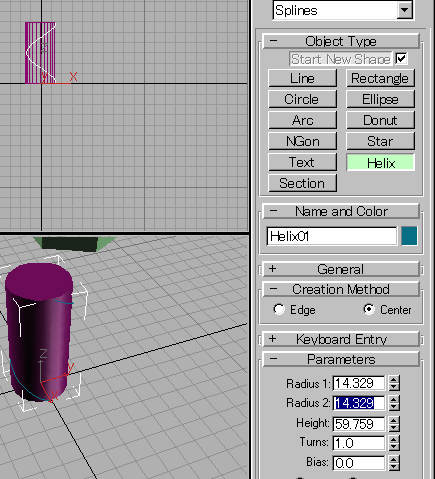Screen dimensions: 435x479
Task: Open the teal object color swatch
Action: point(409,236)
